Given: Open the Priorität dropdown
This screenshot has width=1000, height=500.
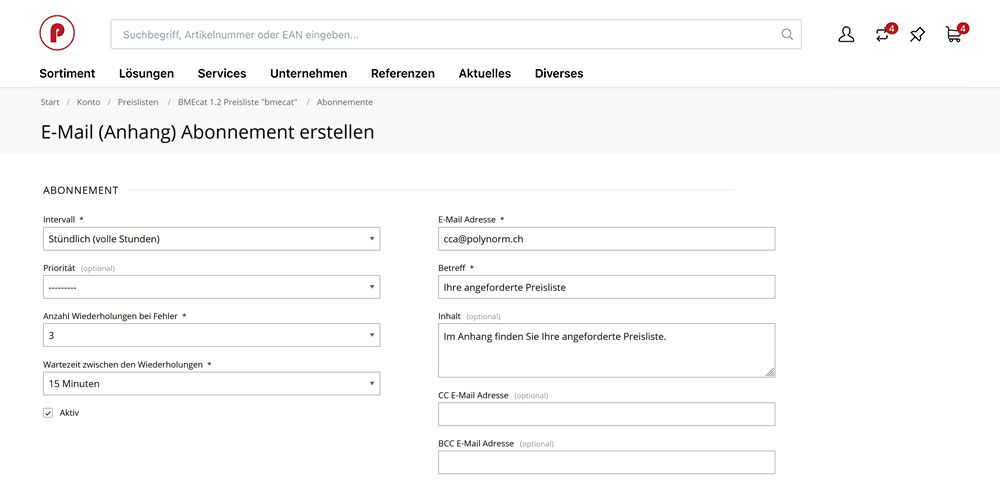Looking at the screenshot, I should pos(211,287).
